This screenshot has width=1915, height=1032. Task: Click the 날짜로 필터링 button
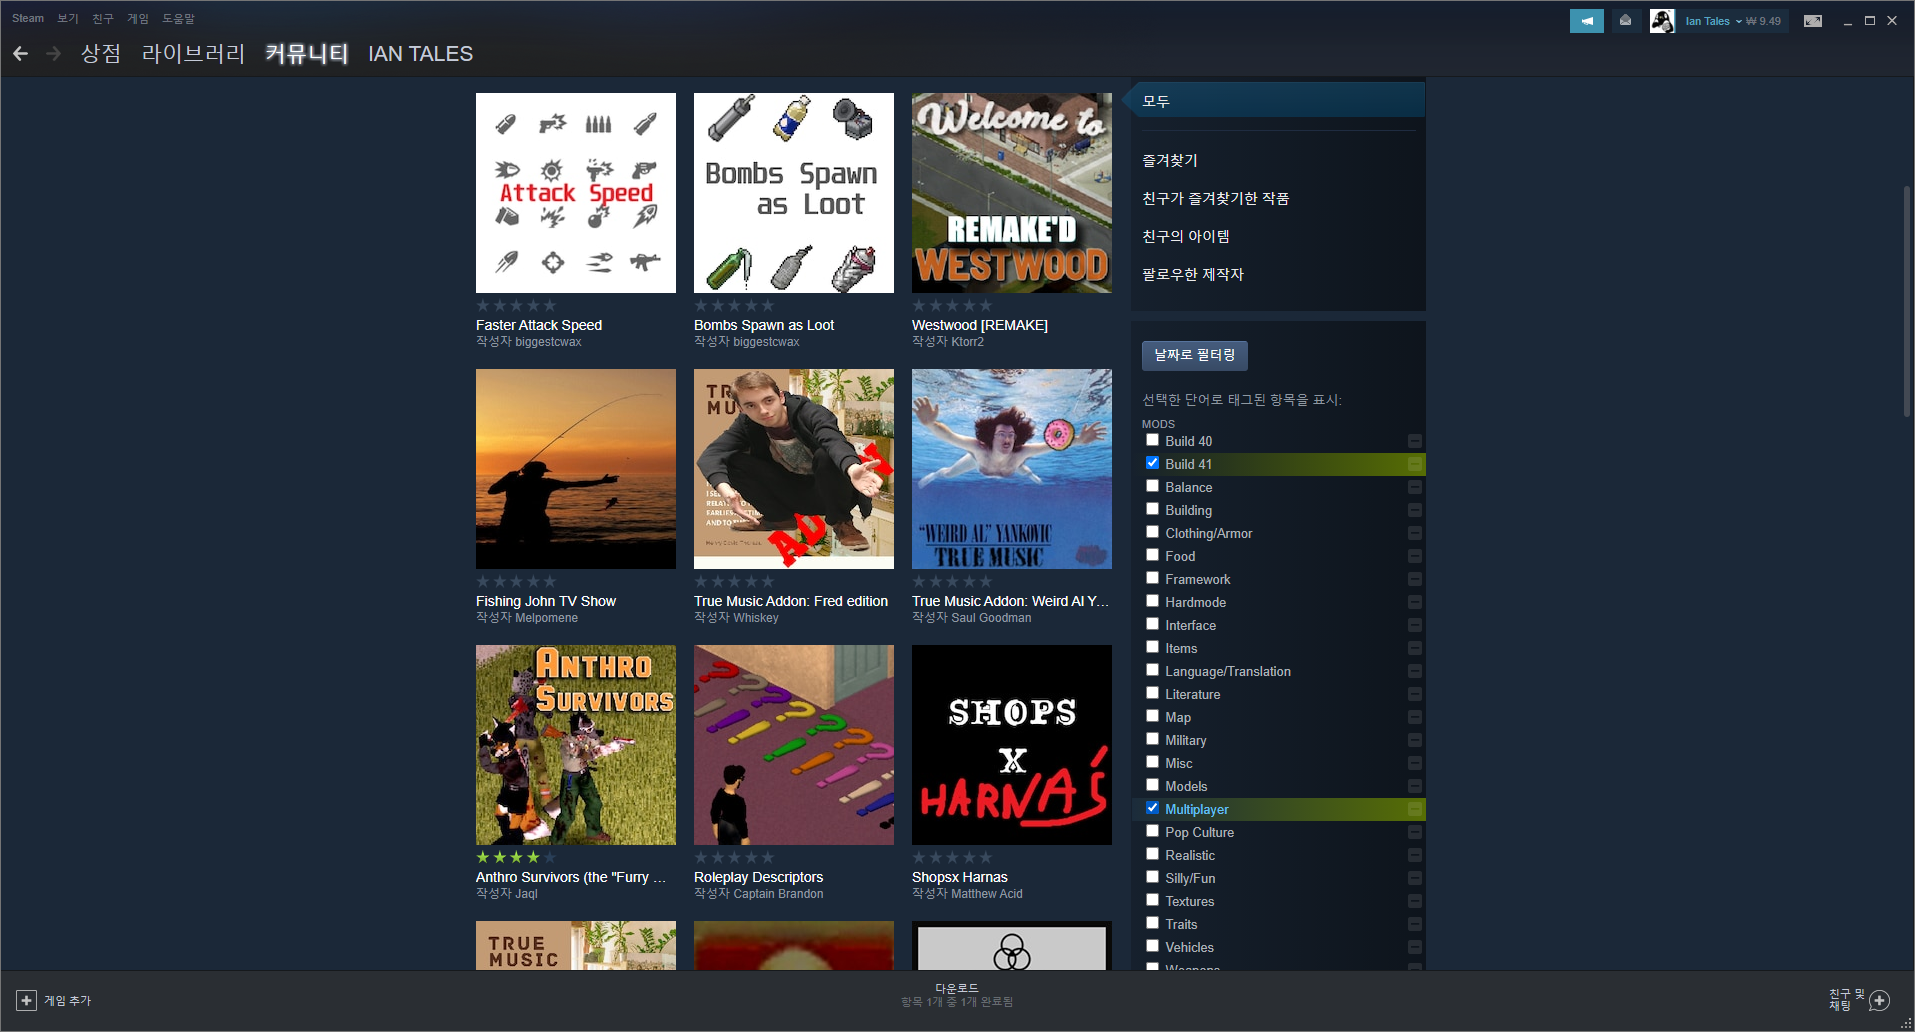(x=1194, y=355)
